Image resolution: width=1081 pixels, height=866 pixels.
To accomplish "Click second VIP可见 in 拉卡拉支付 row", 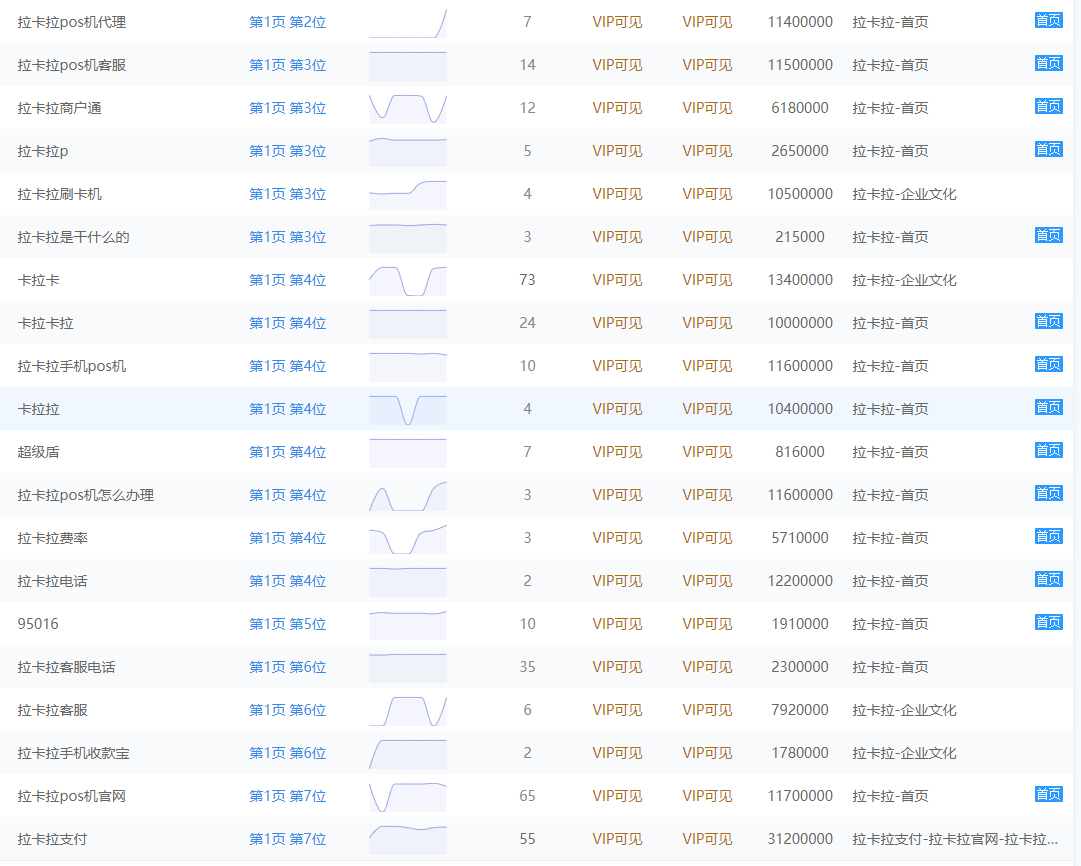I will click(x=707, y=839).
